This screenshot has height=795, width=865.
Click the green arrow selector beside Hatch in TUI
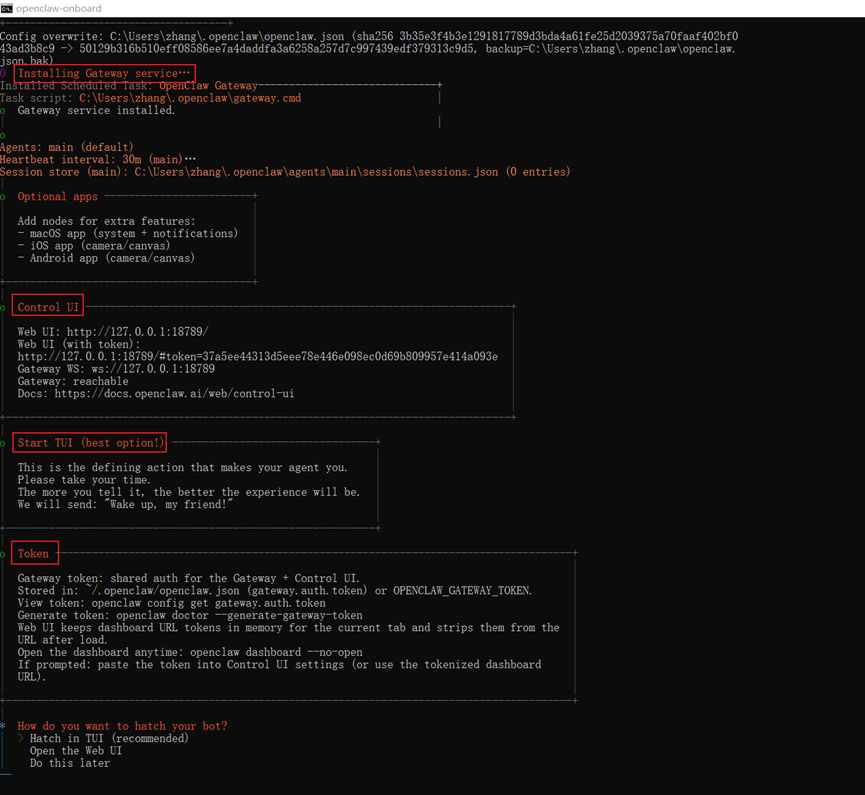point(21,739)
